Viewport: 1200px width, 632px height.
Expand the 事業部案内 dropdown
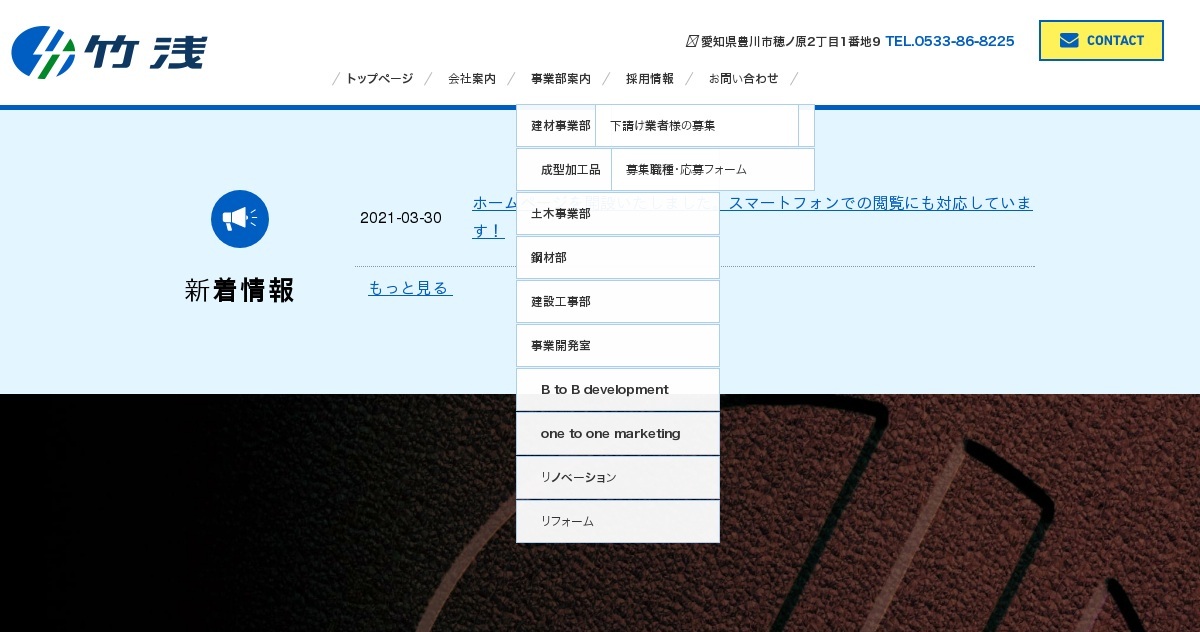pos(560,78)
